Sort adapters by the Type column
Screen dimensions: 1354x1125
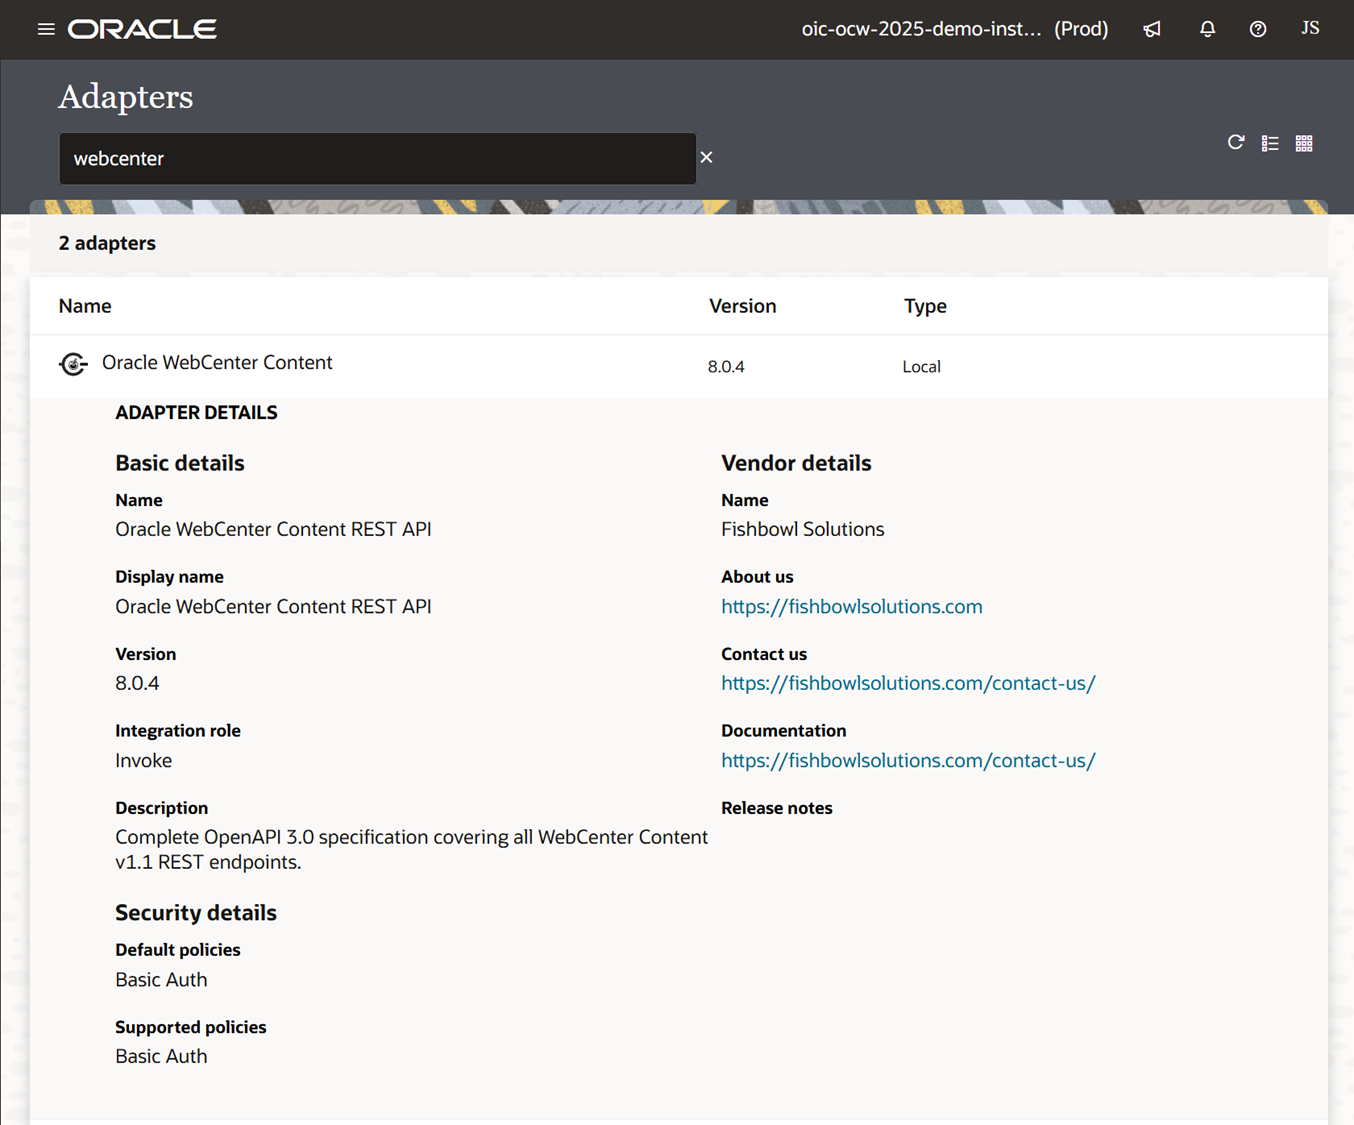(924, 306)
